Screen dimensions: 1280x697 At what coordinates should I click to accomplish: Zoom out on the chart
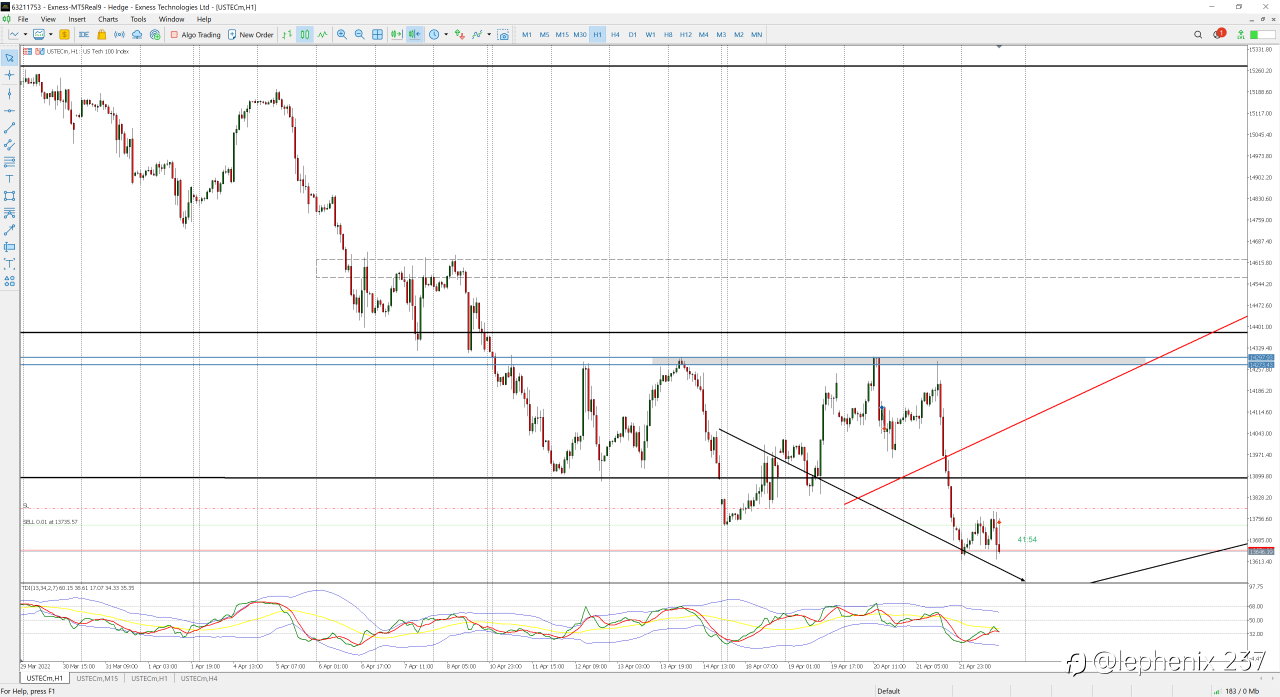click(359, 34)
